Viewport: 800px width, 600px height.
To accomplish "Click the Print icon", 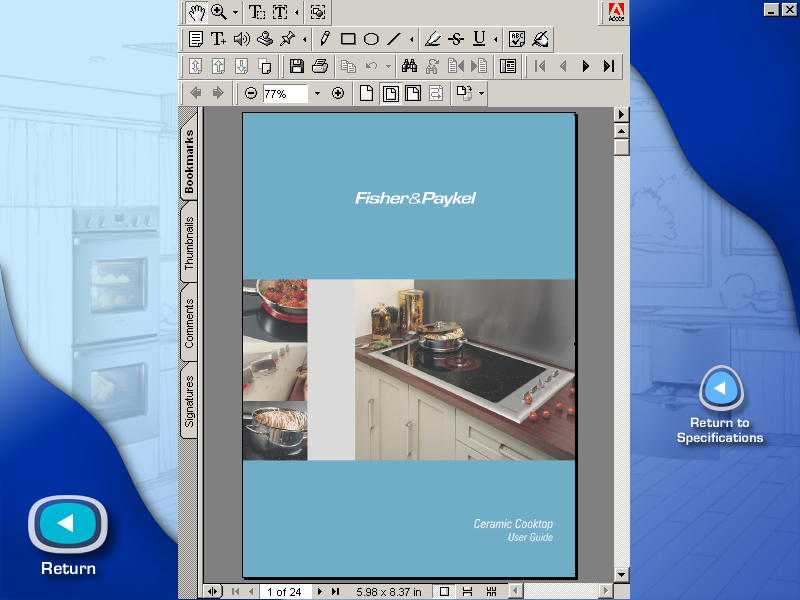I will click(320, 66).
